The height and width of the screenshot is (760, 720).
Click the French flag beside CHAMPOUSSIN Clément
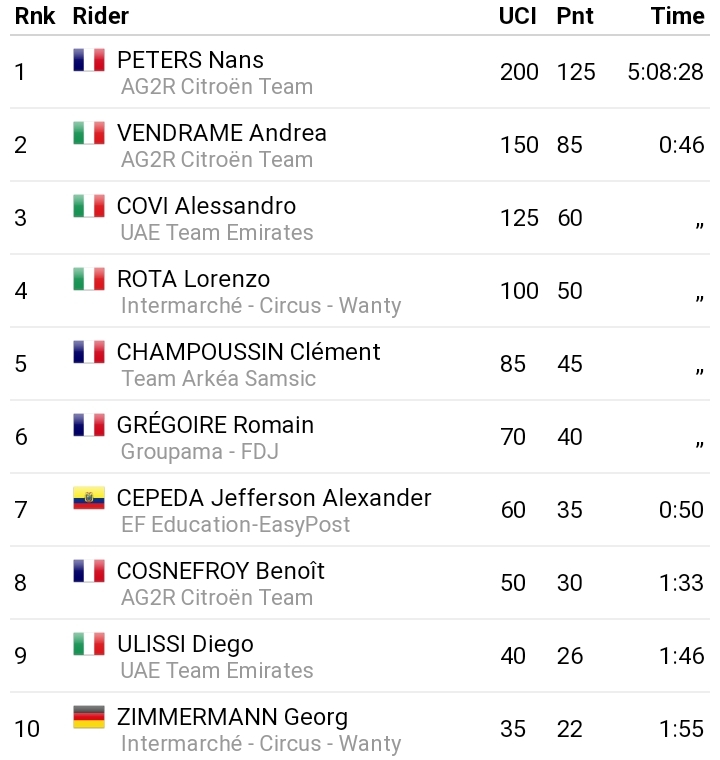(x=89, y=352)
